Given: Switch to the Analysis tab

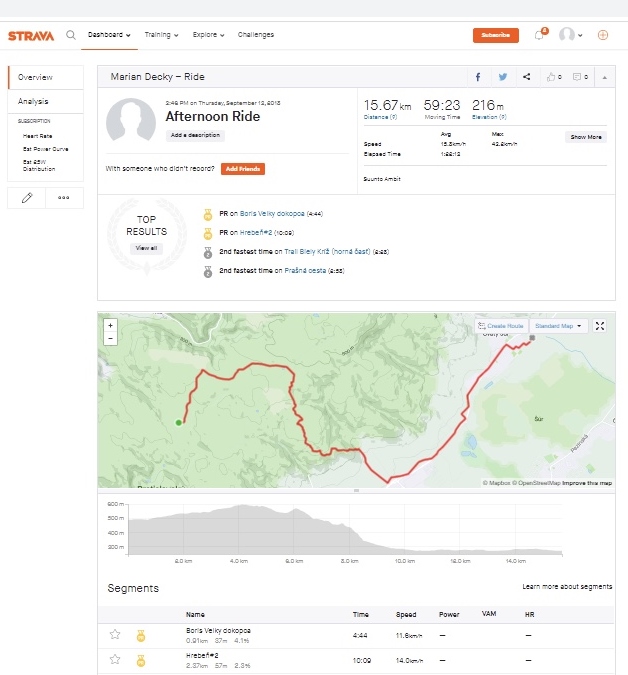Looking at the screenshot, I should 33,101.
